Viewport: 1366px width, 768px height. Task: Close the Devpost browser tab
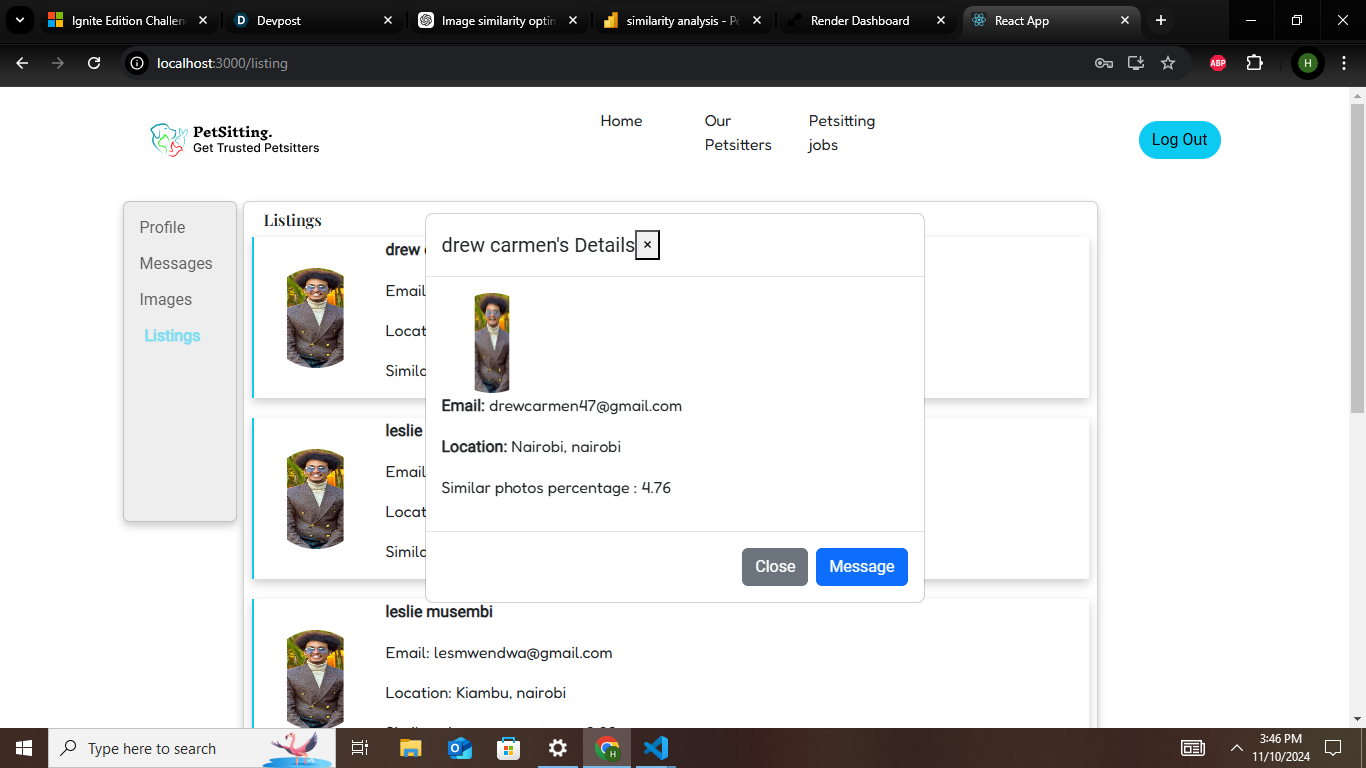point(388,20)
